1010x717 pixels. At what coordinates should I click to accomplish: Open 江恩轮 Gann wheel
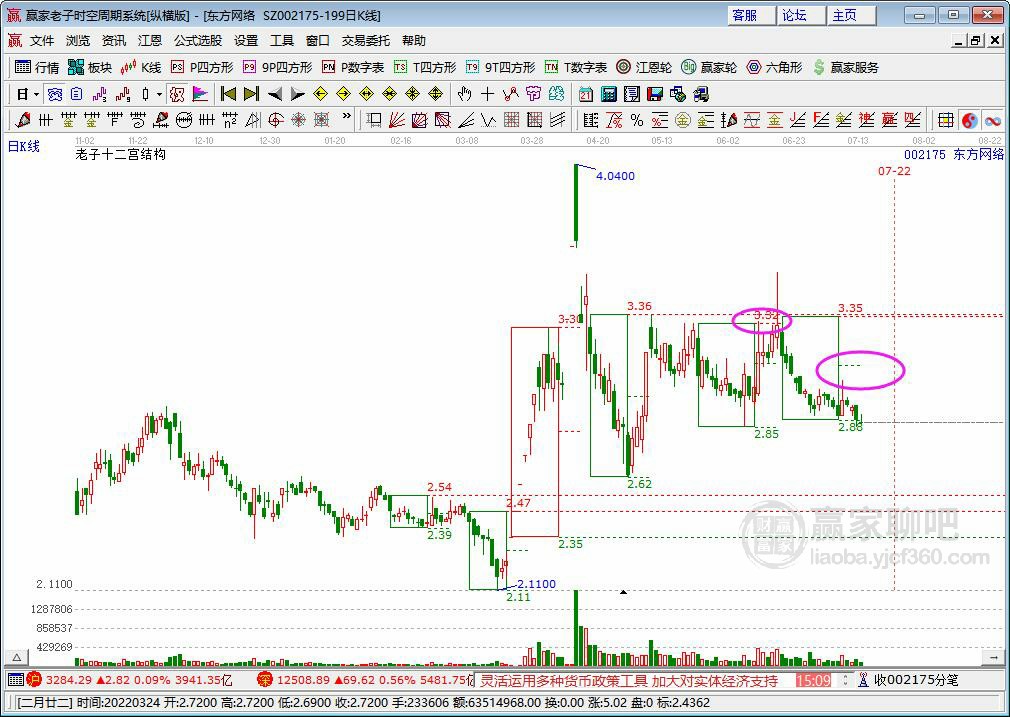pos(644,67)
